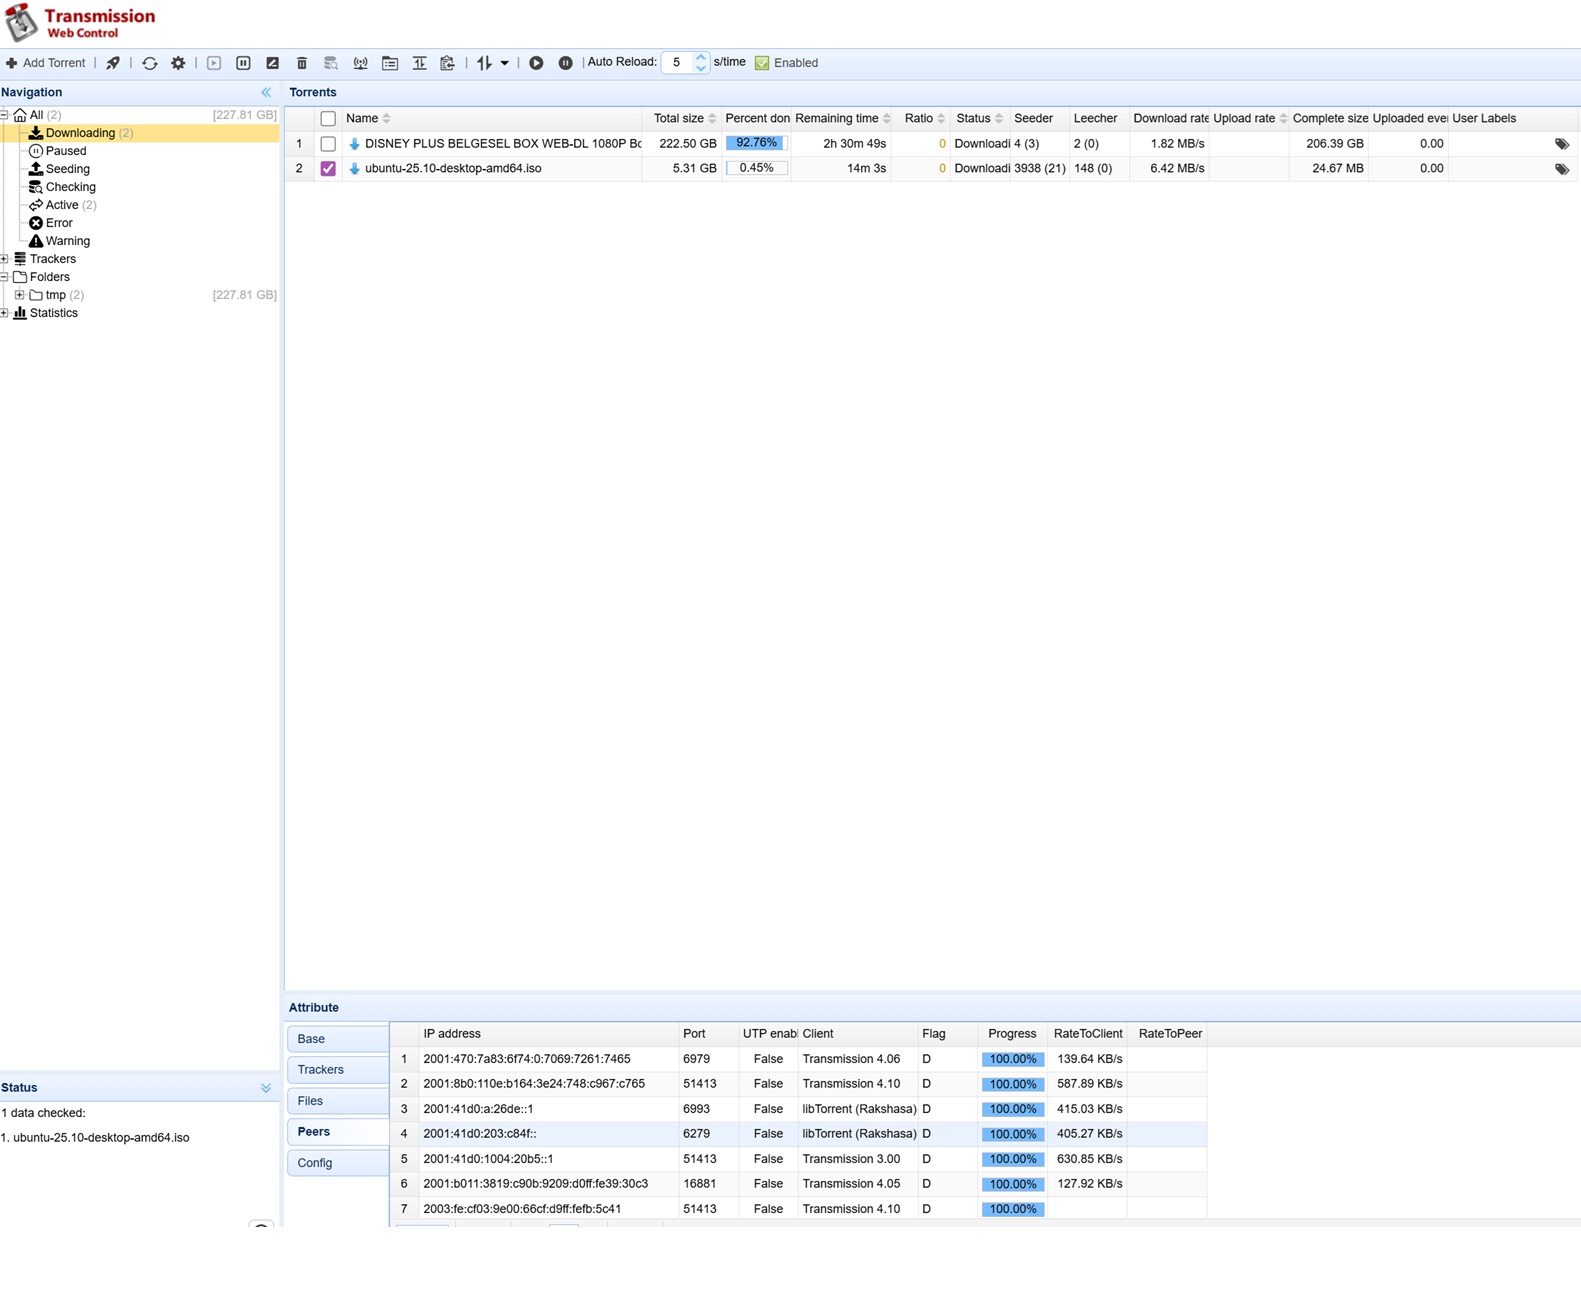Collapse the Folders tree node
The height and width of the screenshot is (1295, 1581).
coord(5,277)
